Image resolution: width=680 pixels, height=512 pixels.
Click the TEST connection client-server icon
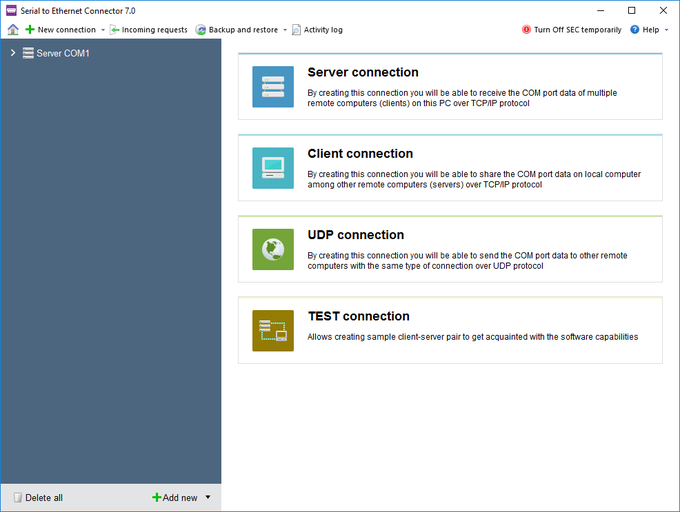pyautogui.click(x=273, y=330)
